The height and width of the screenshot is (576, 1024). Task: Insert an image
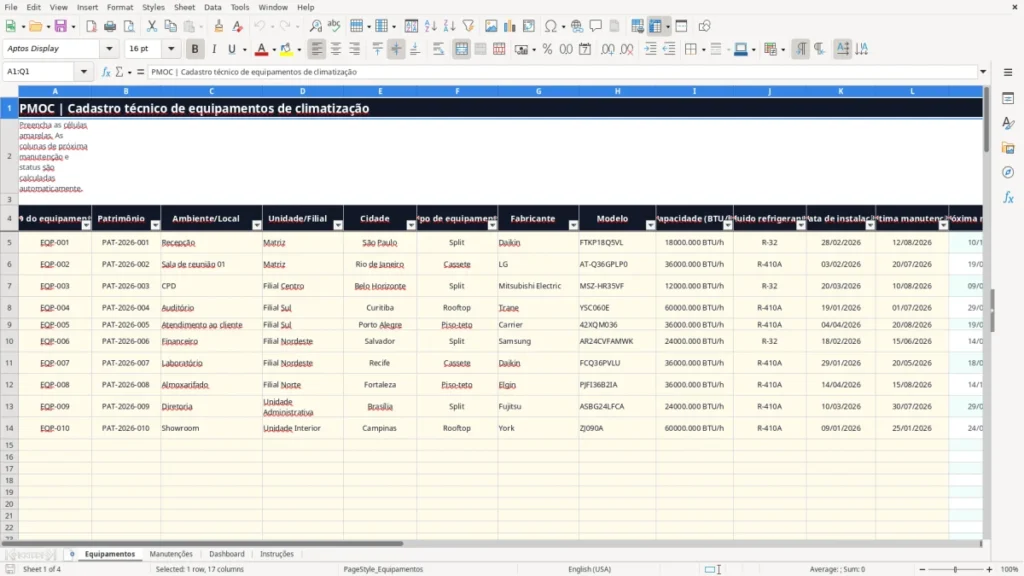(x=491, y=26)
